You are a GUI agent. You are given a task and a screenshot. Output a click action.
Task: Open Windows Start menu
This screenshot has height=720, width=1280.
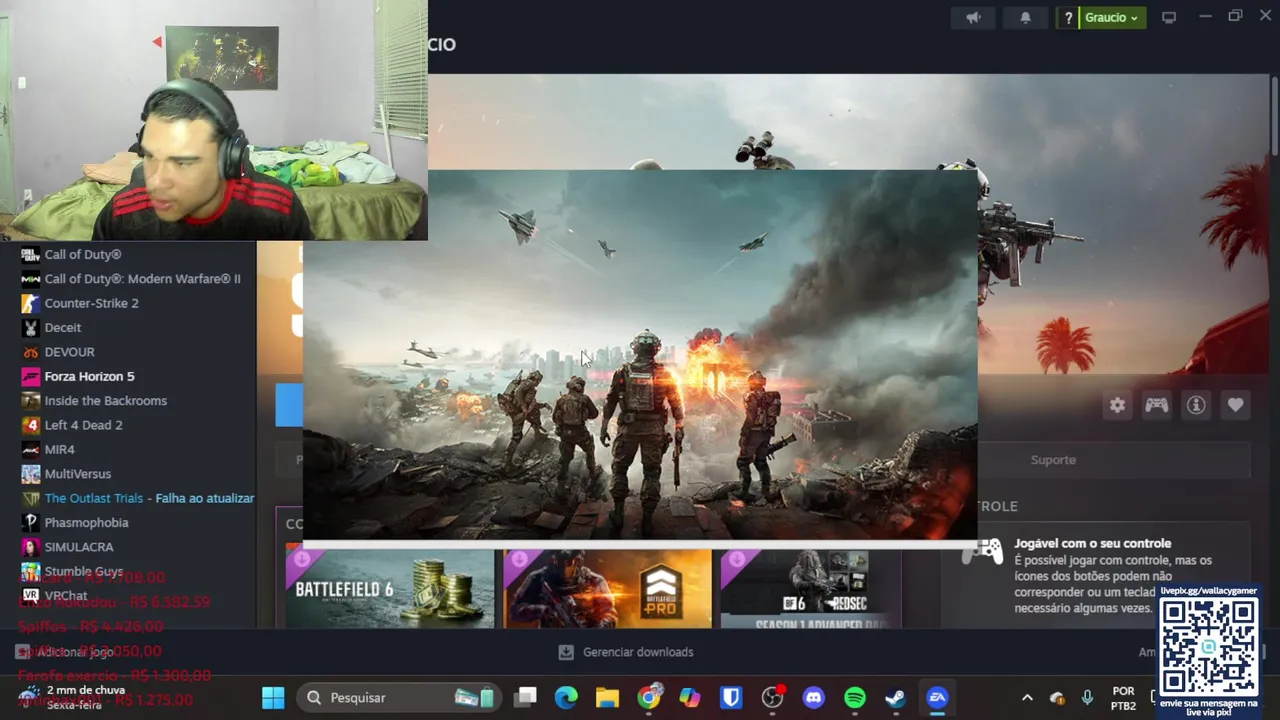click(x=273, y=698)
